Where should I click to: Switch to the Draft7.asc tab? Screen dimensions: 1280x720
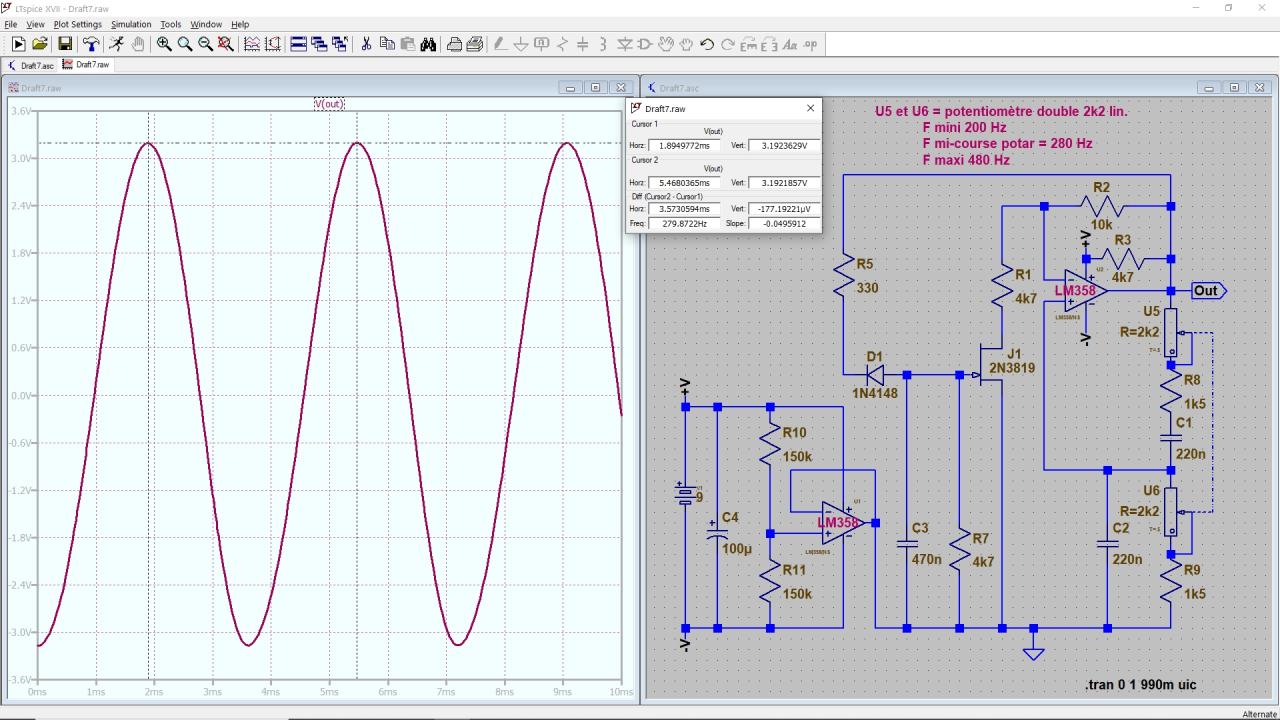click(x=31, y=65)
